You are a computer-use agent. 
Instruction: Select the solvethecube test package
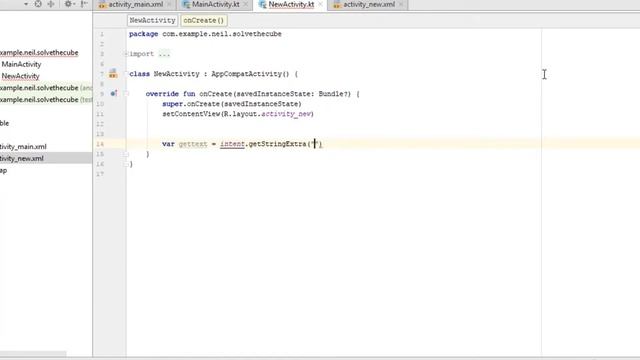point(46,100)
